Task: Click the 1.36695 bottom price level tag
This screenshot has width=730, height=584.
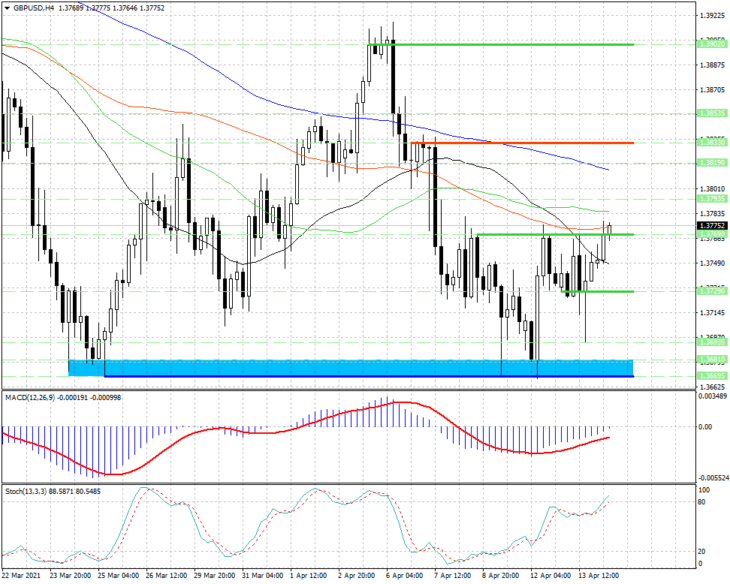Action: 711,375
